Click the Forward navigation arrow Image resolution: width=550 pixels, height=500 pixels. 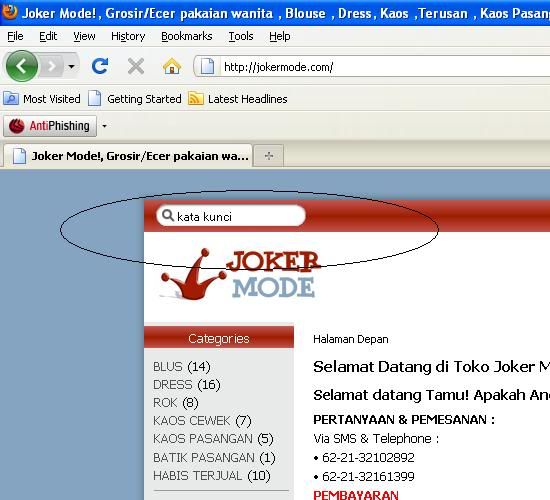(x=52, y=66)
